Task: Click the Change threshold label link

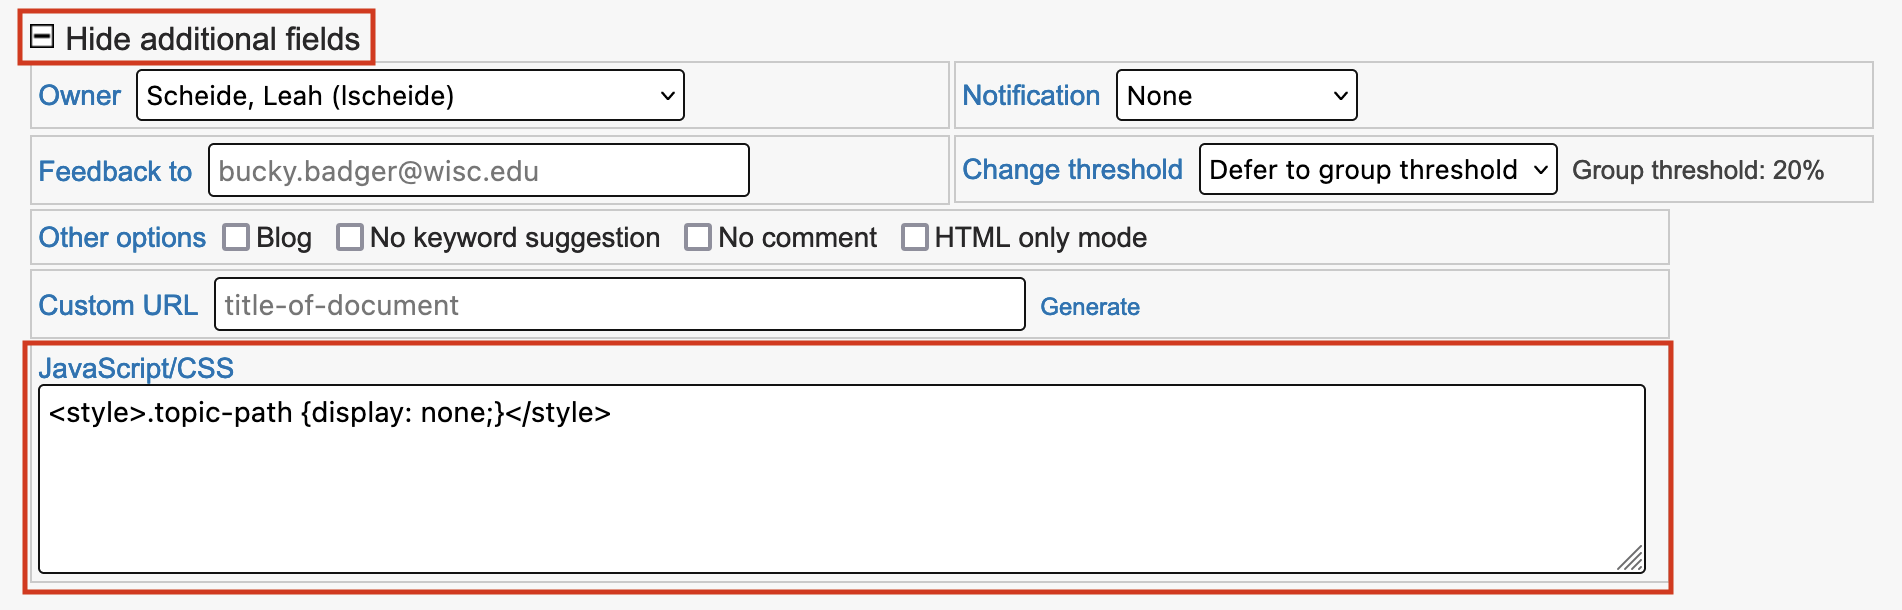Action: 1072,169
